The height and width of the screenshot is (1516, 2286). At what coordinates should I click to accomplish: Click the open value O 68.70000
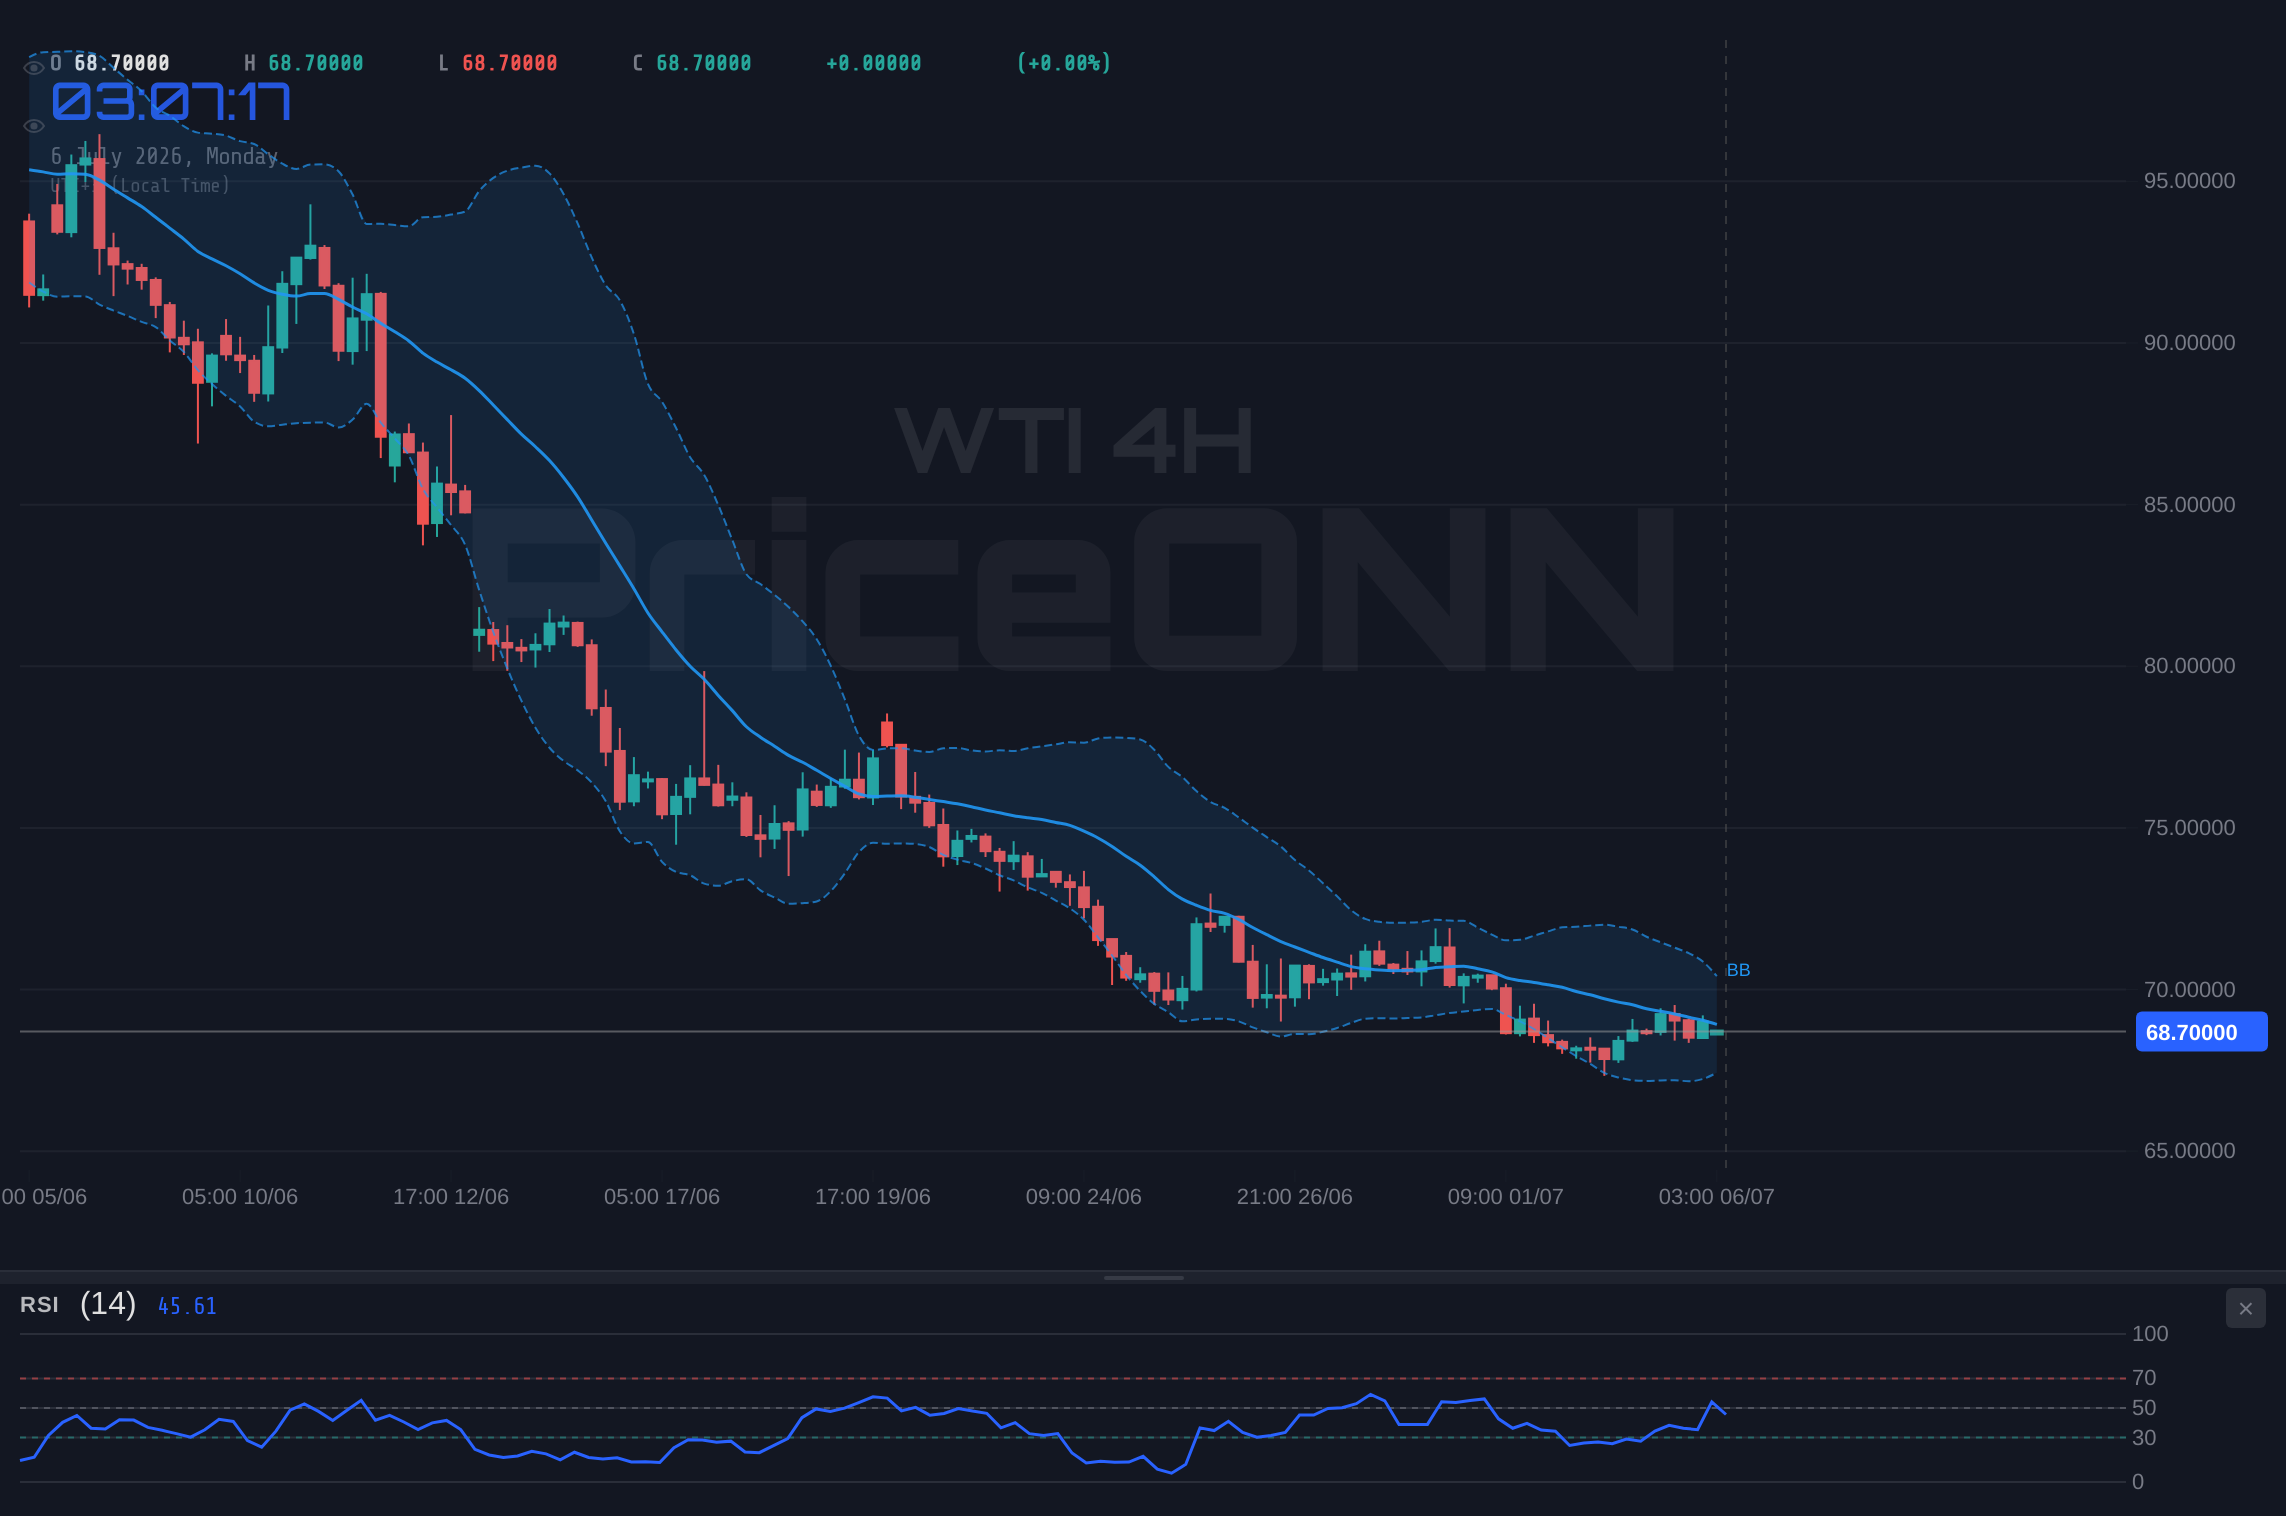click(x=110, y=63)
